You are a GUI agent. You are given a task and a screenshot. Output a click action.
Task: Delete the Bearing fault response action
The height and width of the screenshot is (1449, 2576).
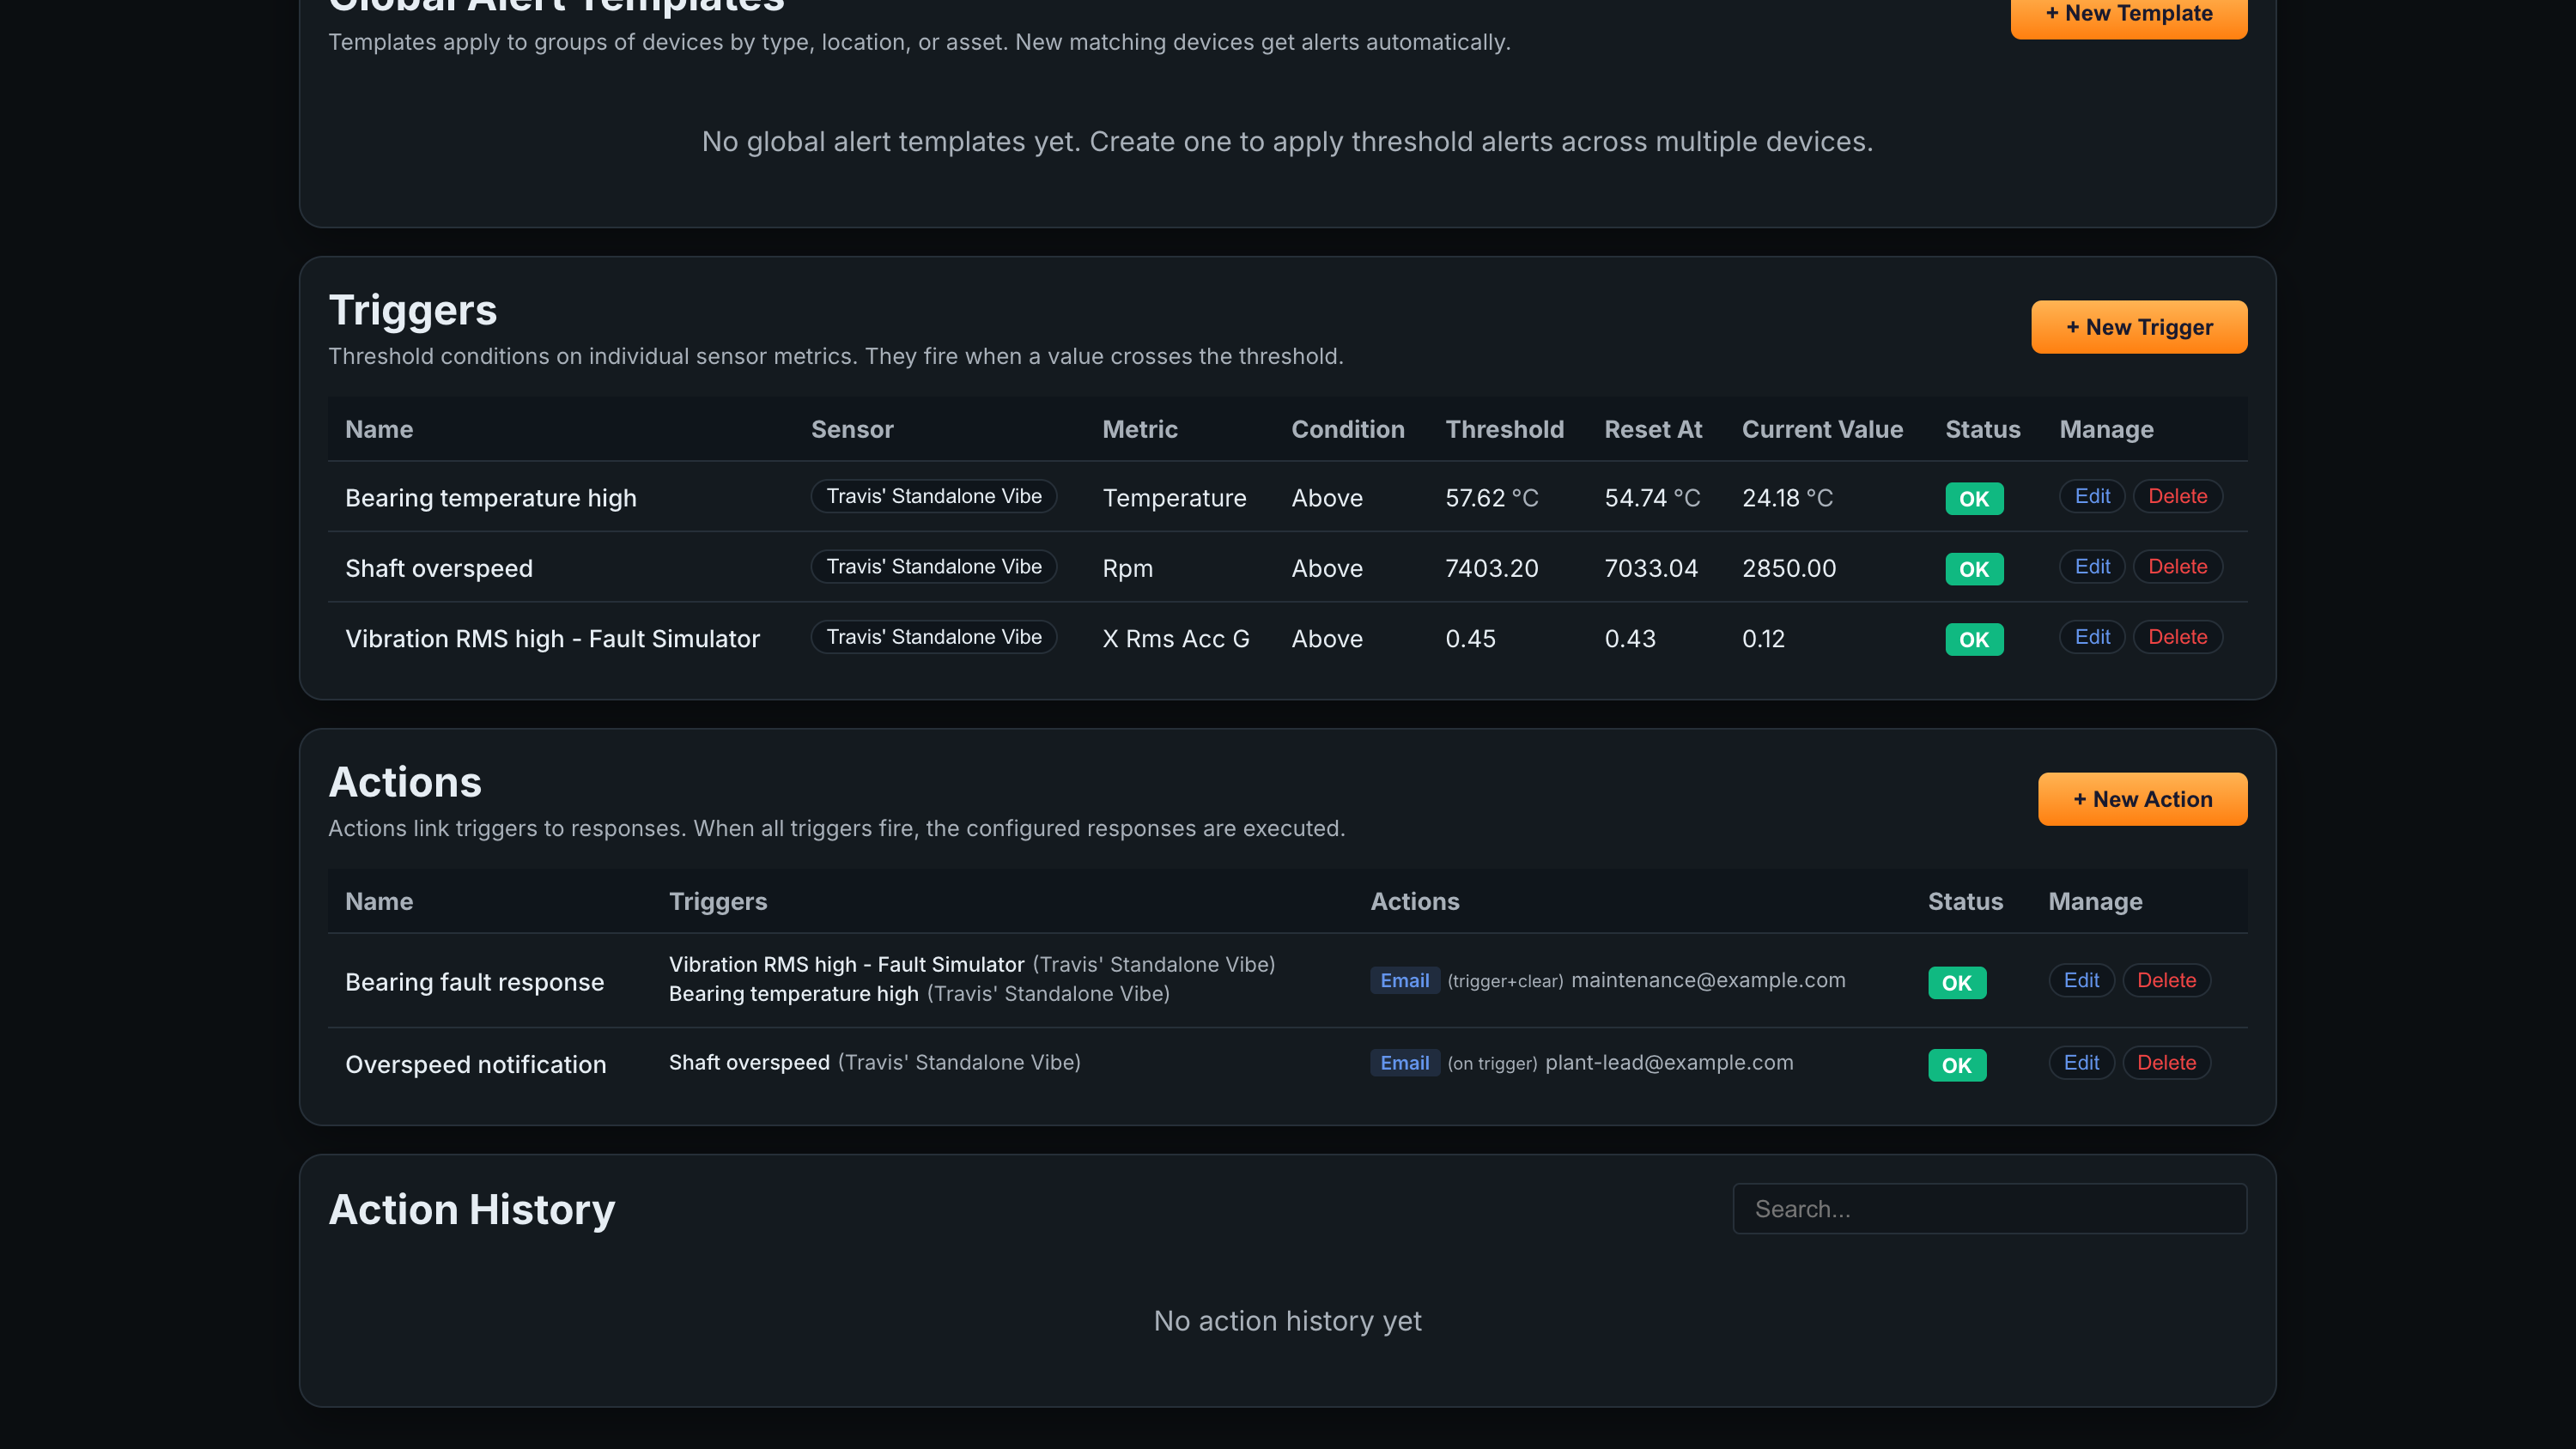(x=2166, y=980)
